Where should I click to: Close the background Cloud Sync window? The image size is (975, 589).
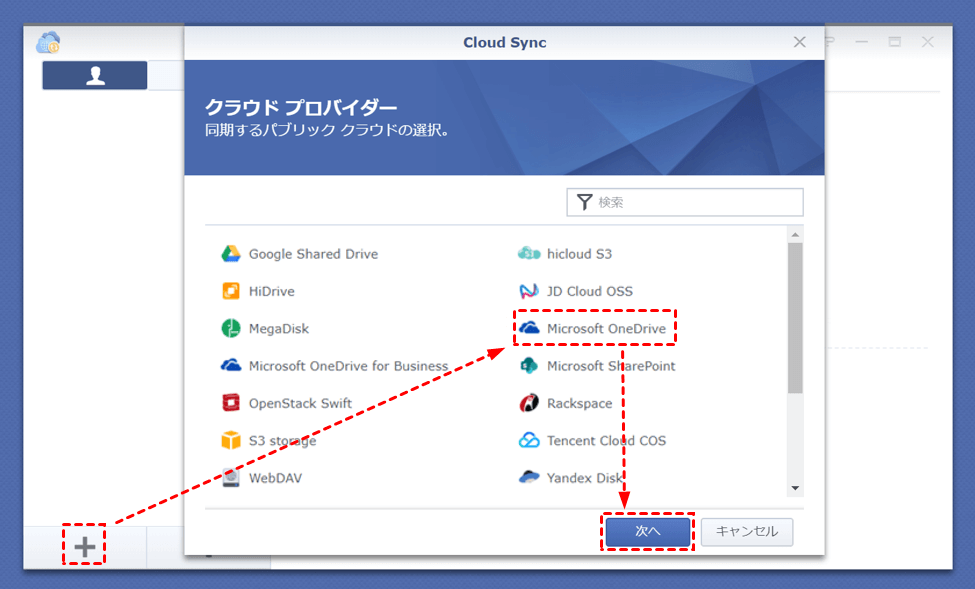click(x=928, y=42)
